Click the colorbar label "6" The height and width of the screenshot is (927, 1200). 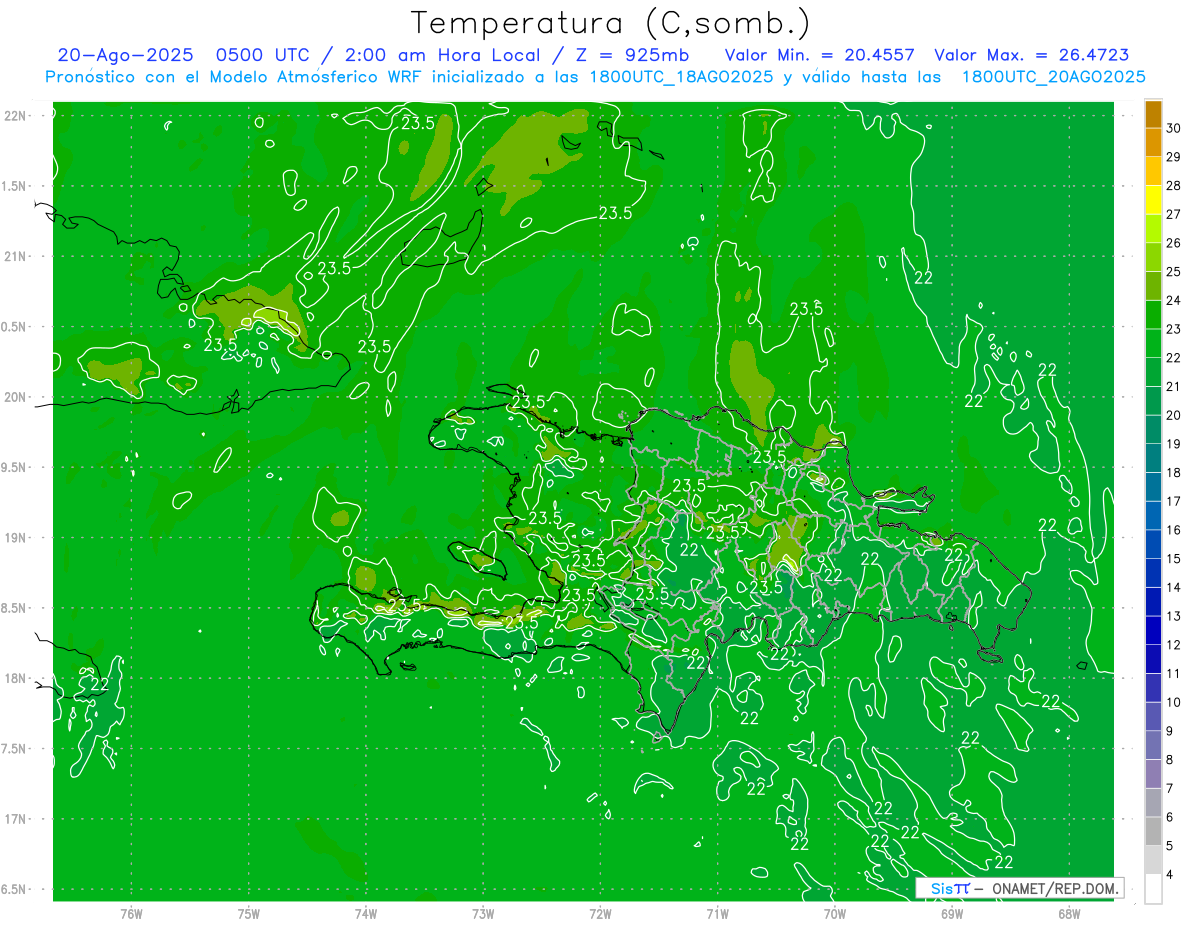pos(1170,818)
